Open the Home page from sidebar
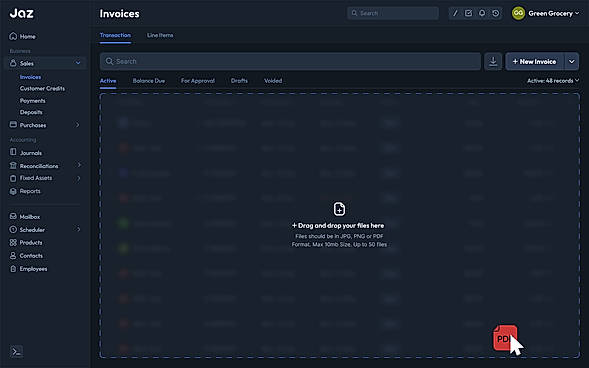The width and height of the screenshot is (589, 368). tap(23, 36)
